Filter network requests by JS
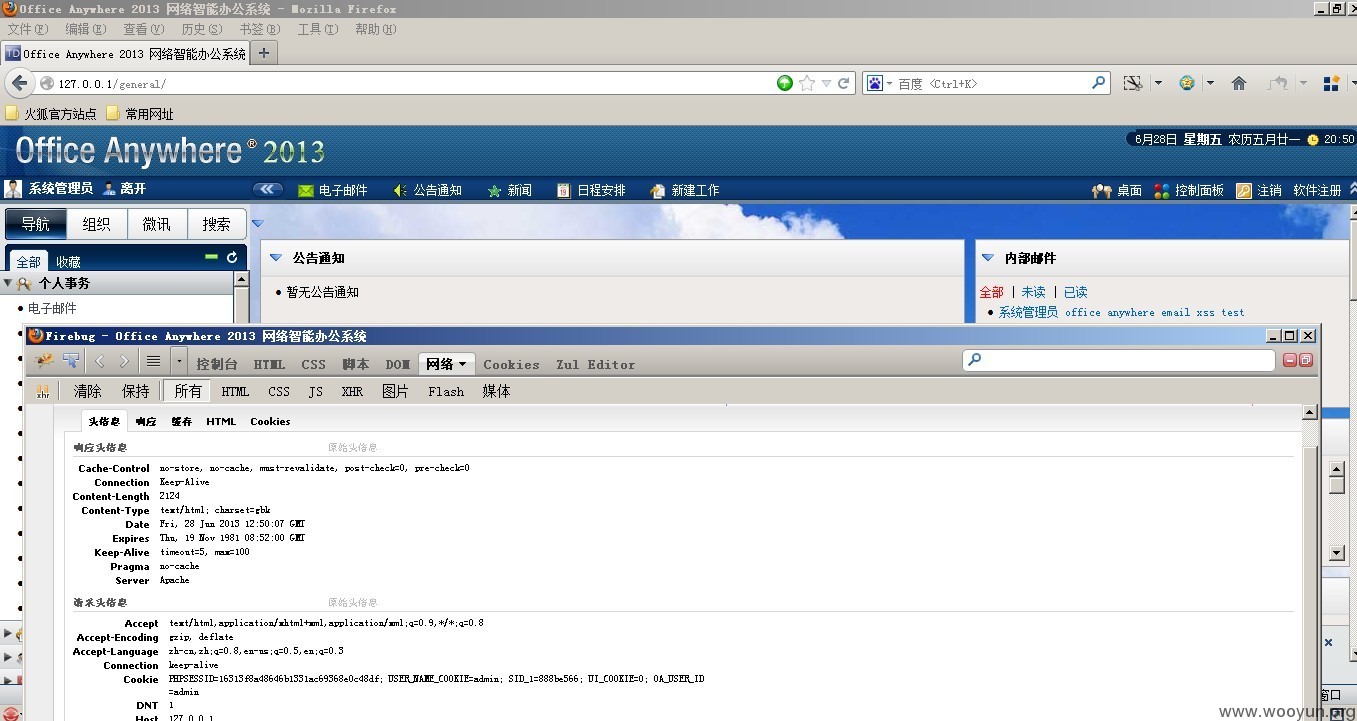The height and width of the screenshot is (721, 1357). (x=316, y=392)
